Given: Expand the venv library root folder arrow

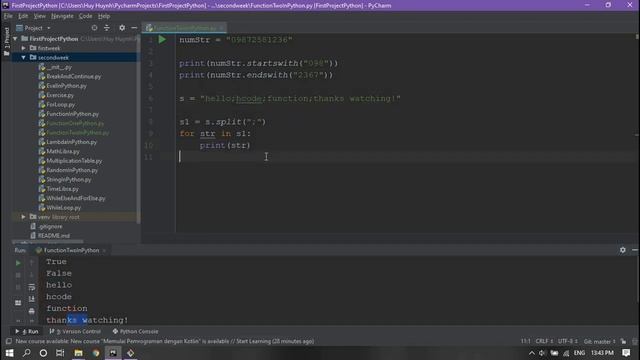Looking at the screenshot, I should [x=24, y=217].
